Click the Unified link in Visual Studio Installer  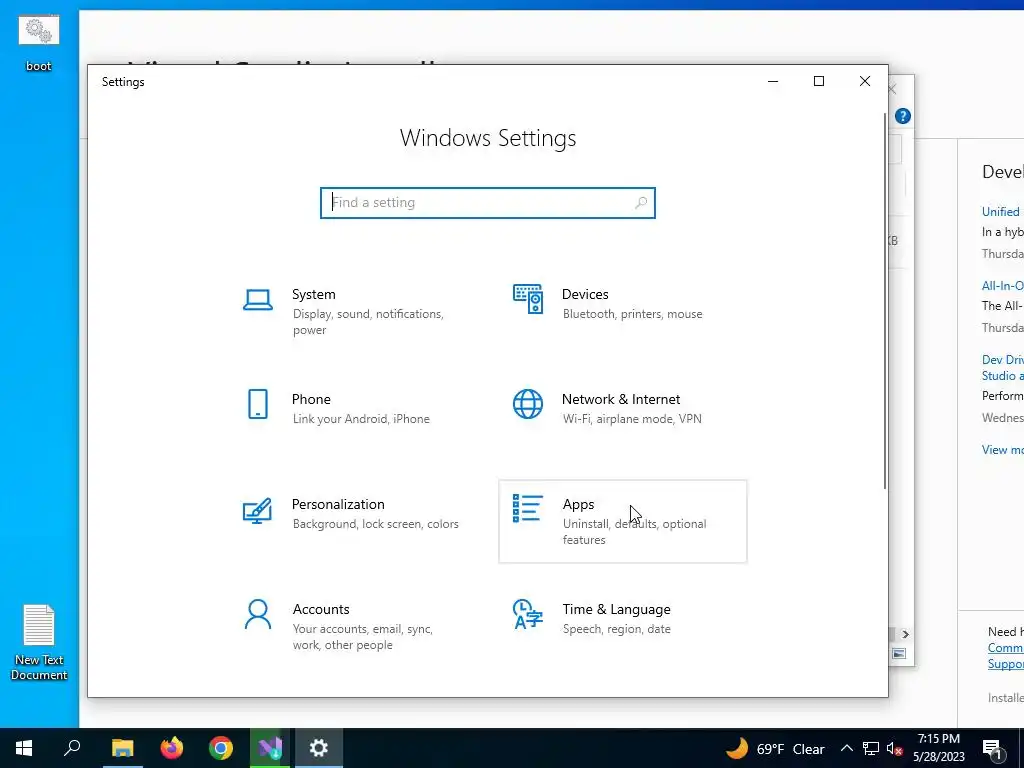tap(1000, 212)
